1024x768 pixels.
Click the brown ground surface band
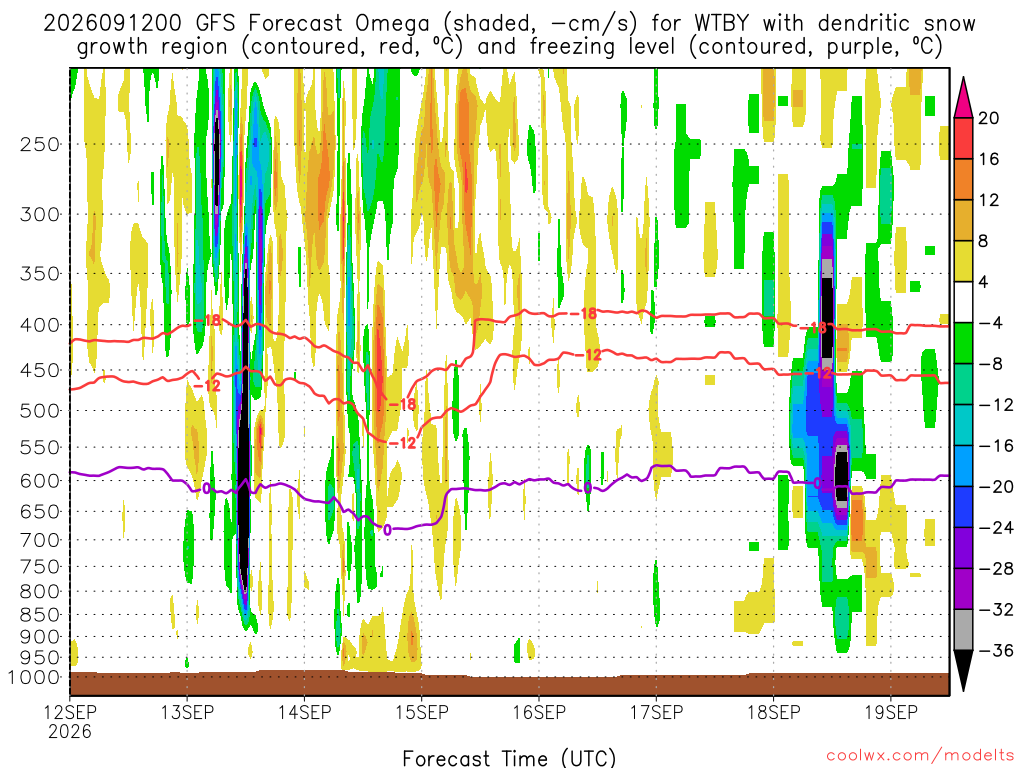[x=509, y=684]
